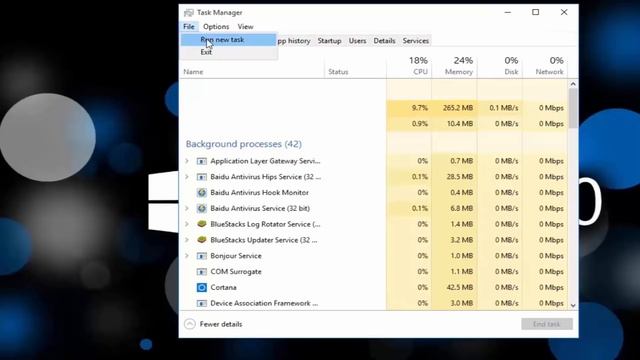This screenshot has height=360, width=640.
Task: Switch to the Users tab
Action: point(357,41)
